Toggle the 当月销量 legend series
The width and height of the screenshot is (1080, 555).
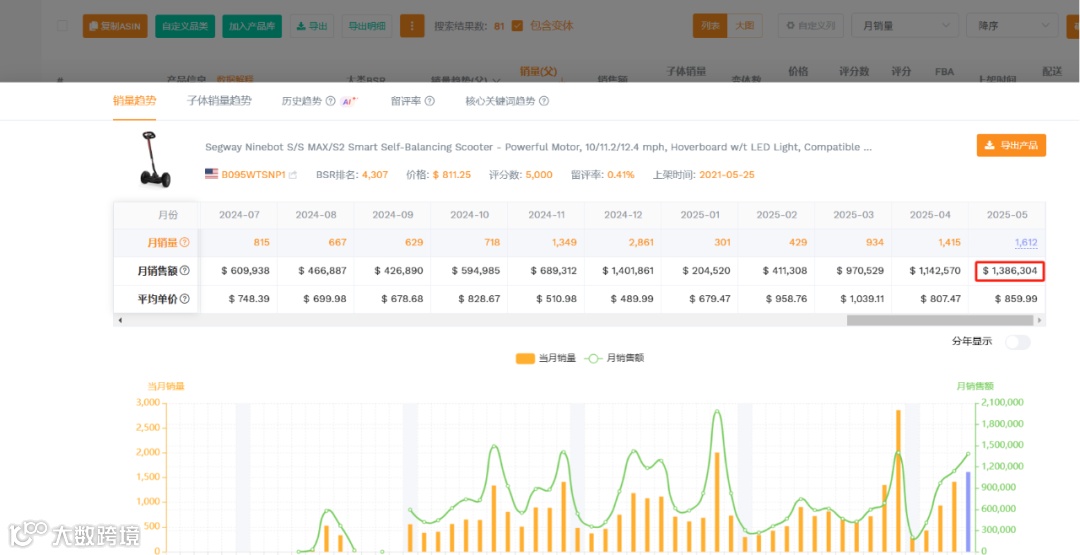pos(546,358)
